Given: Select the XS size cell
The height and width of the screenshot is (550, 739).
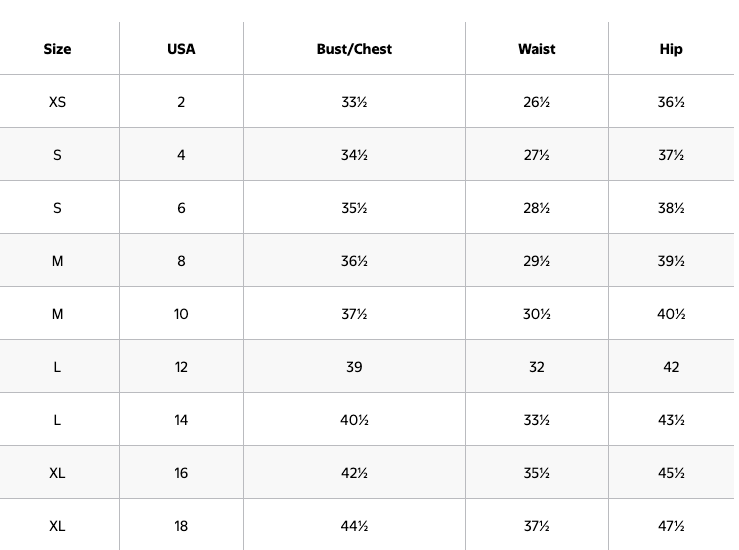Looking at the screenshot, I should click(x=57, y=102).
